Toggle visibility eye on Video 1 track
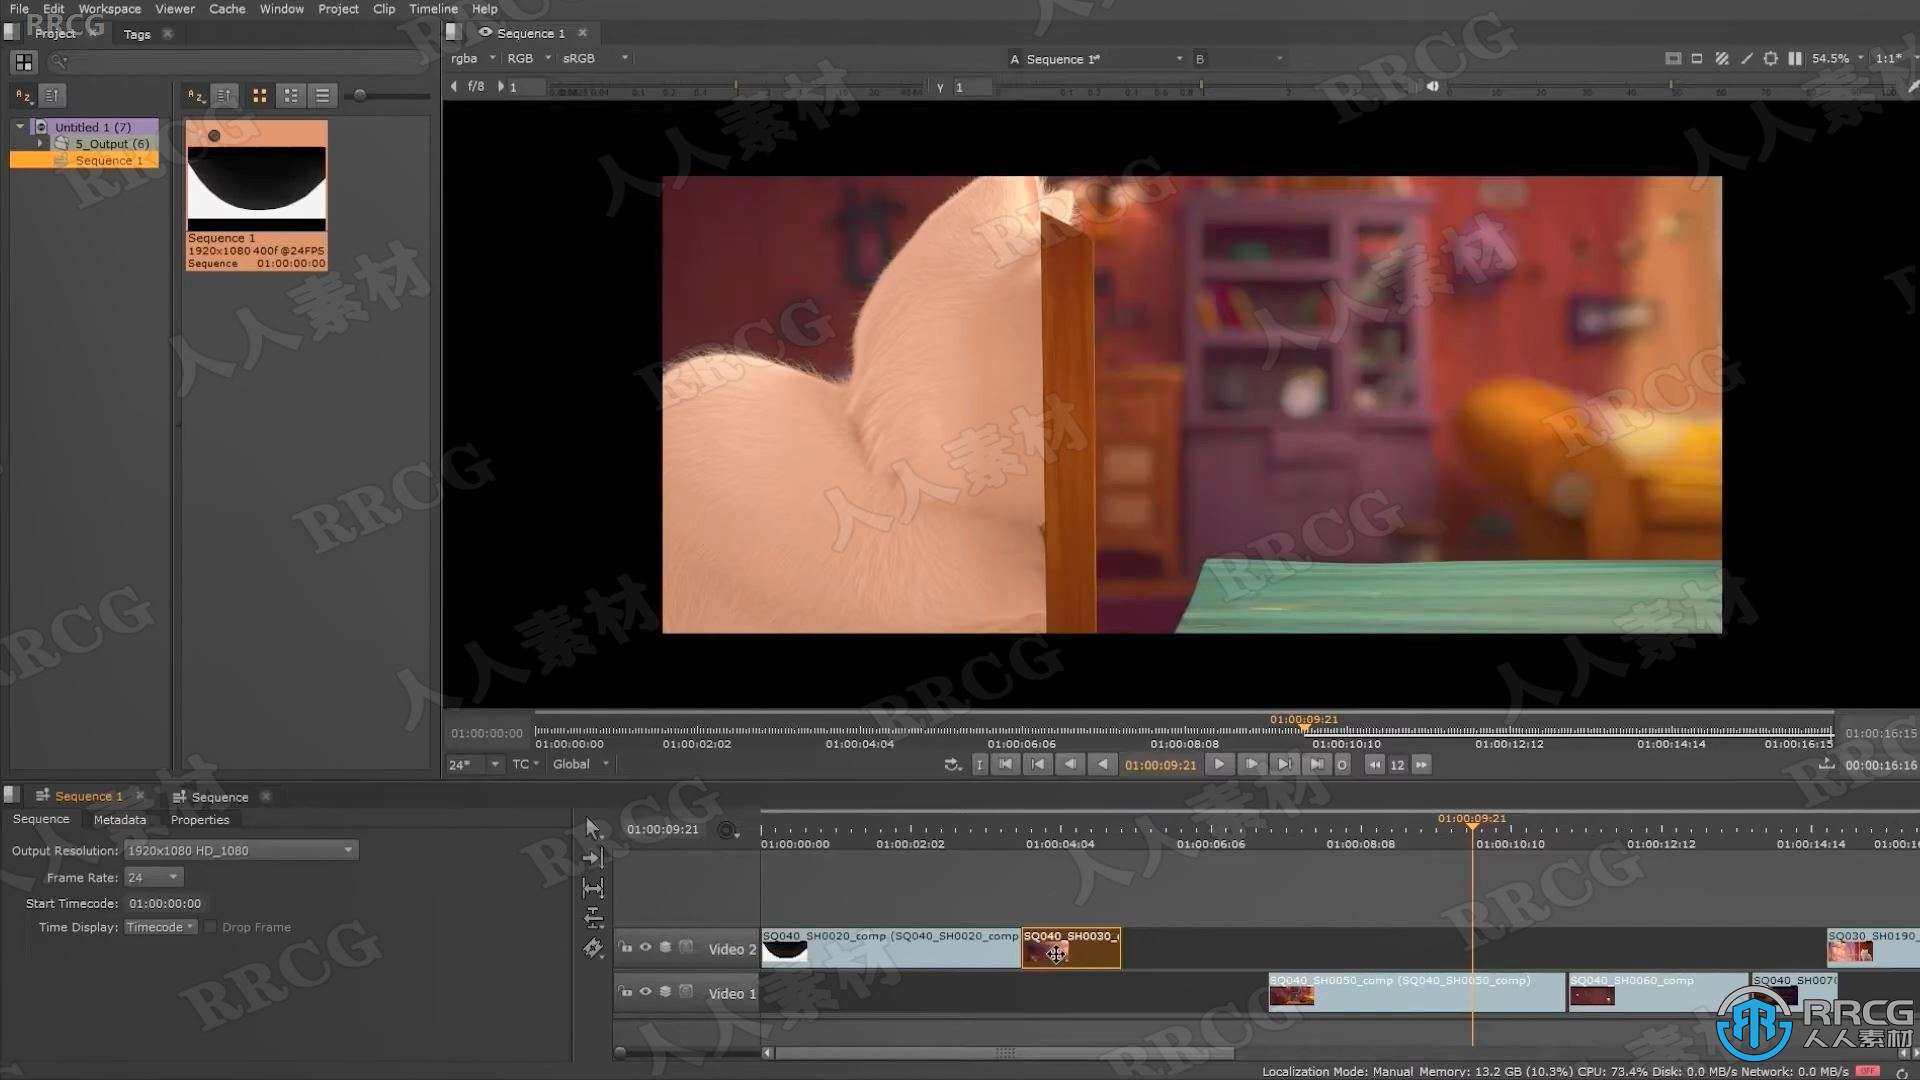This screenshot has height=1080, width=1920. point(646,992)
